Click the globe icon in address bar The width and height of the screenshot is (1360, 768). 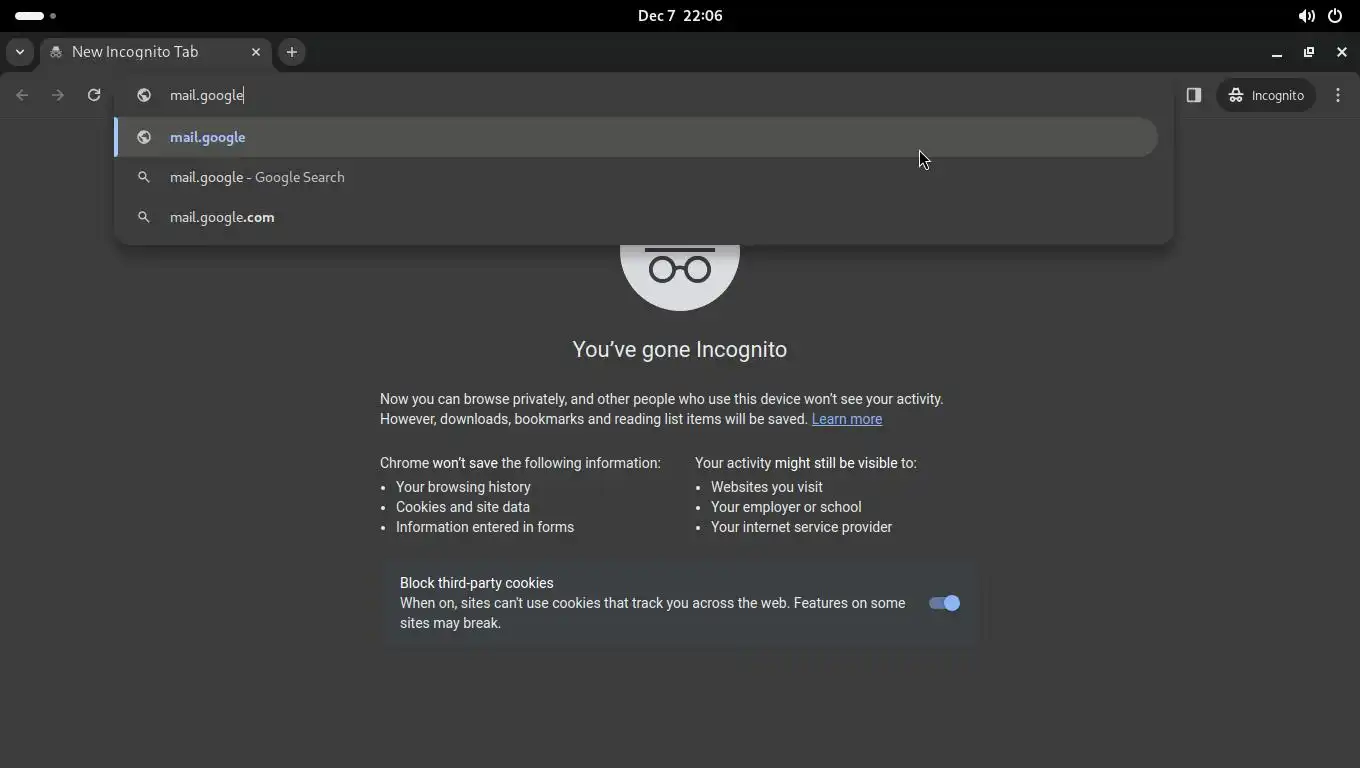click(144, 95)
